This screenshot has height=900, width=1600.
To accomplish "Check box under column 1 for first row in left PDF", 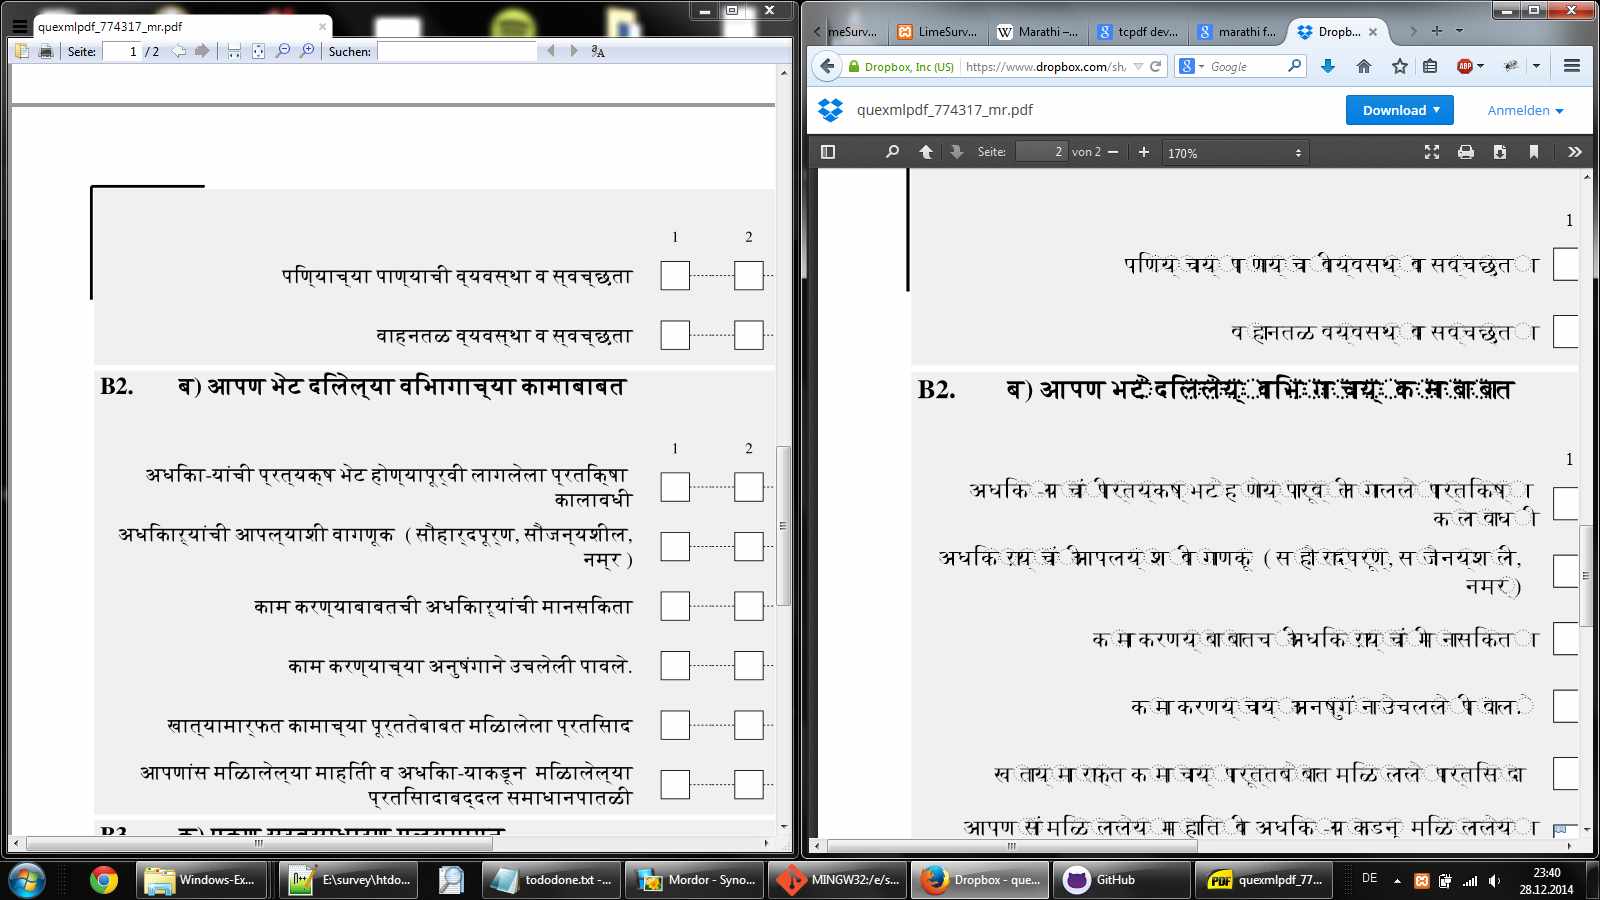I will click(675, 275).
